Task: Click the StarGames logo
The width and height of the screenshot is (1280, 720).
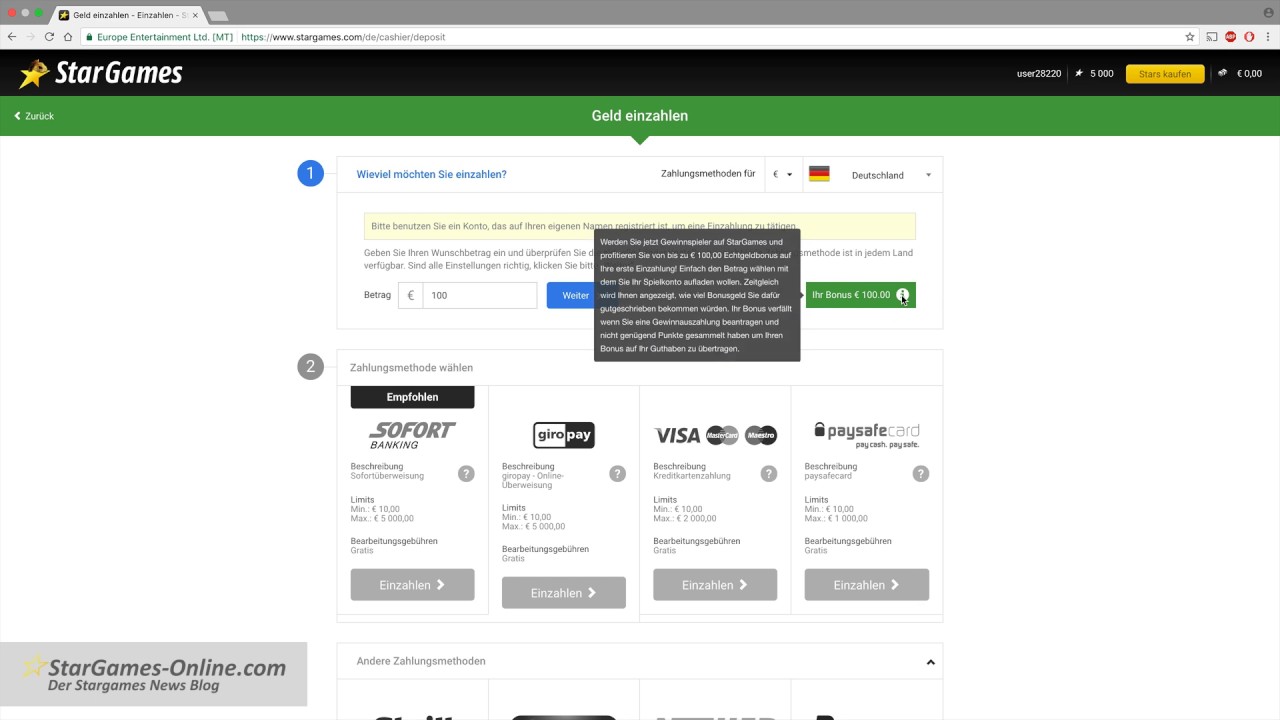Action: click(x=101, y=73)
